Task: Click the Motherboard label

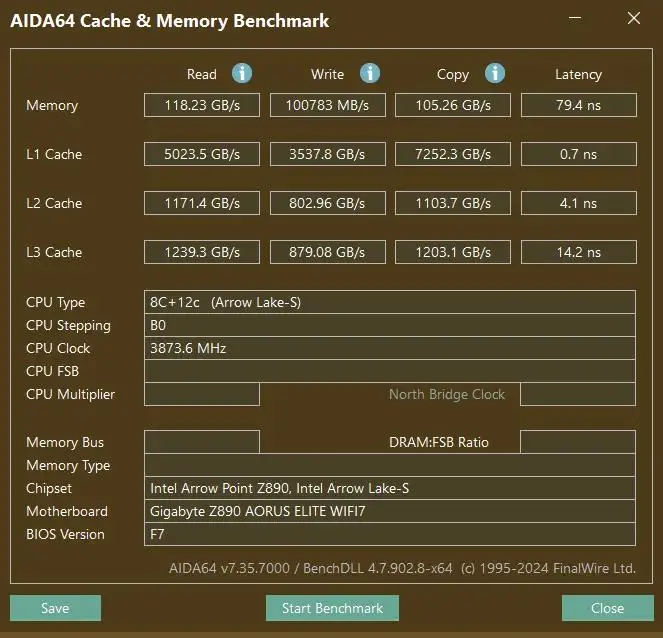Action: [x=67, y=511]
